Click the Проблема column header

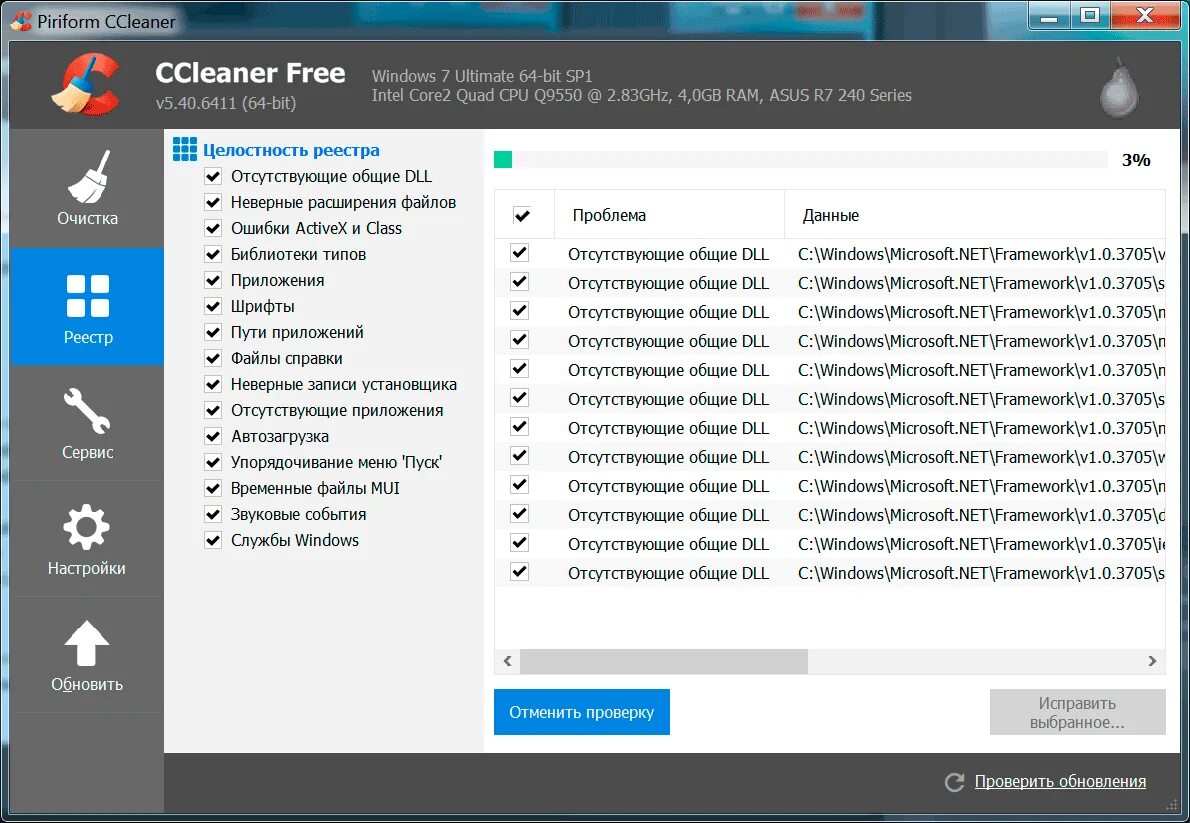click(669, 216)
